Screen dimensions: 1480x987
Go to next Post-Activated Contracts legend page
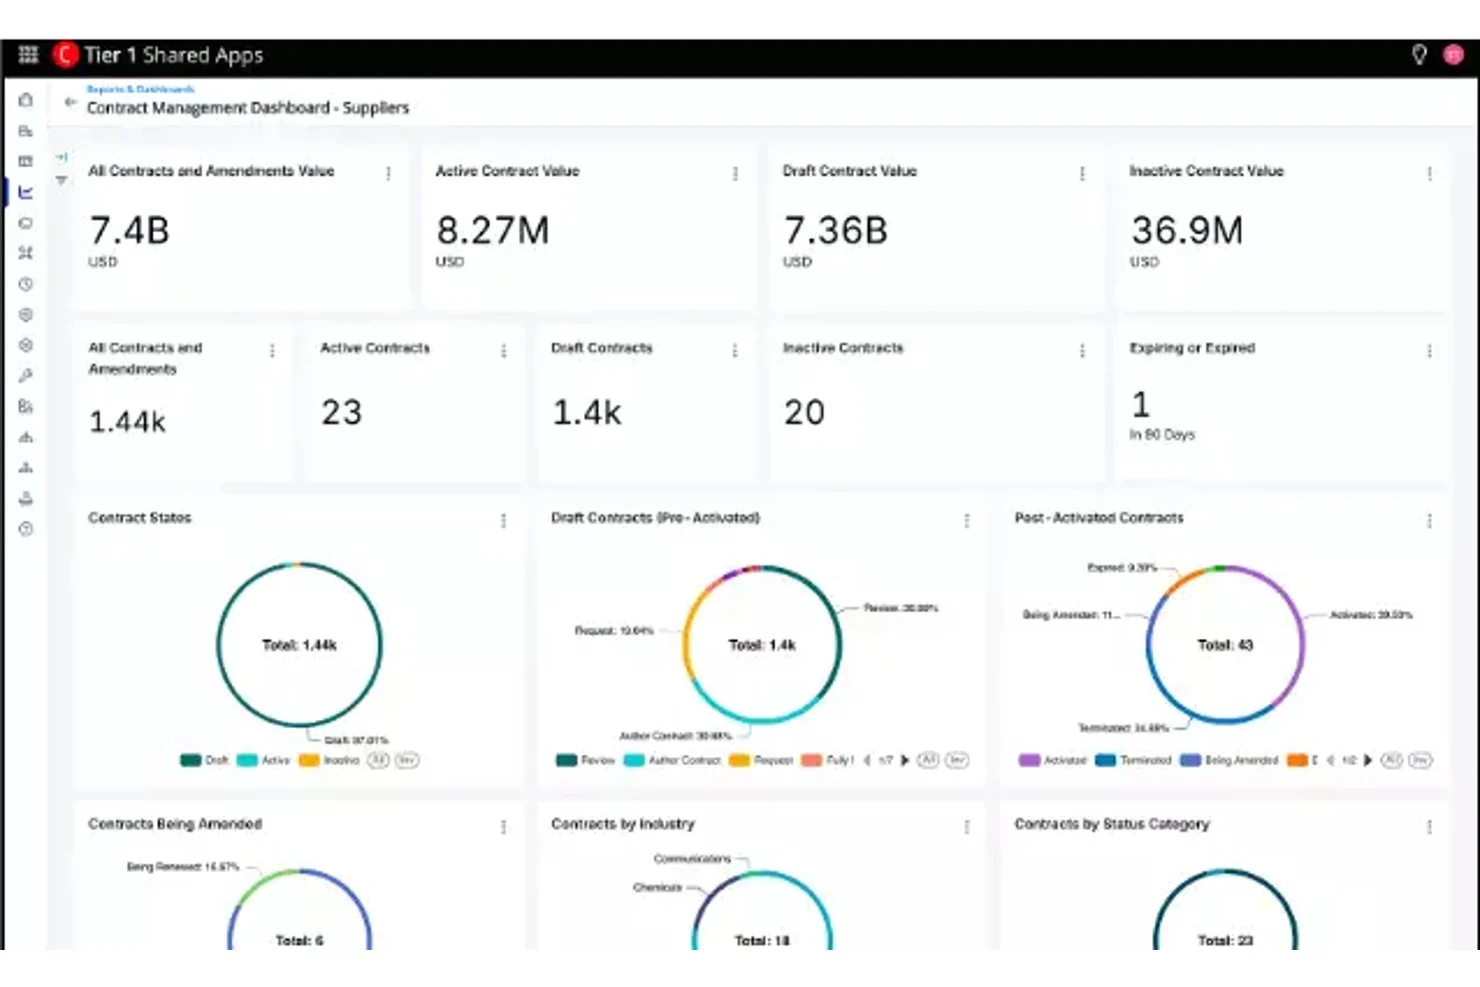1368,760
